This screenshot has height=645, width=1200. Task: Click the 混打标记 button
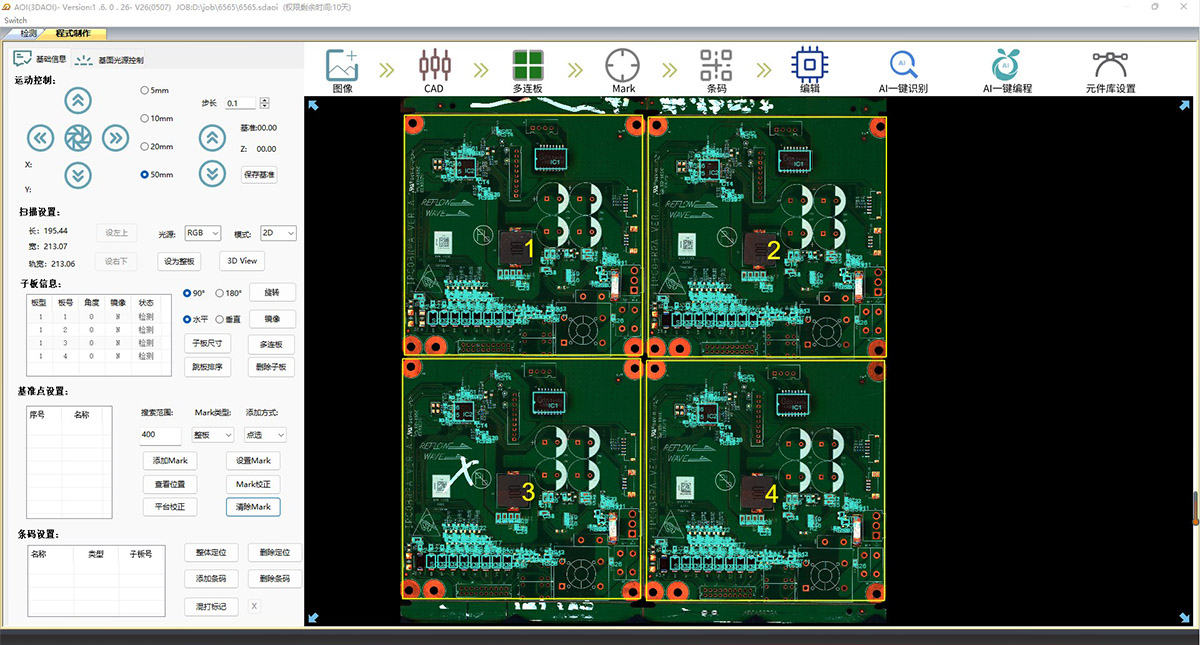click(212, 606)
